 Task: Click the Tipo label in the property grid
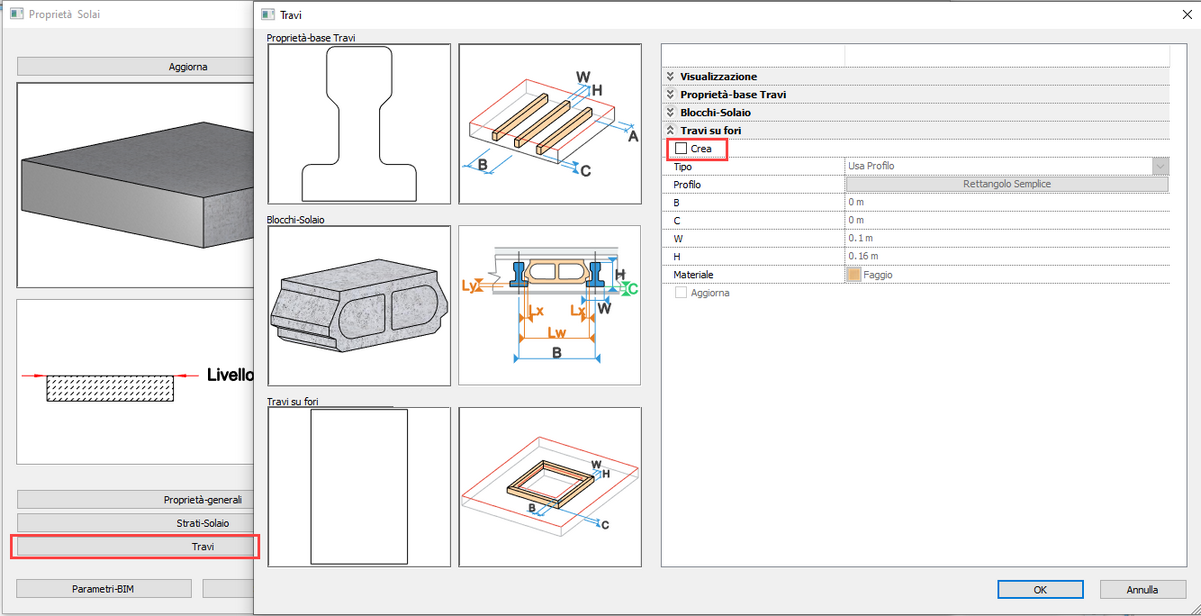pos(682,167)
